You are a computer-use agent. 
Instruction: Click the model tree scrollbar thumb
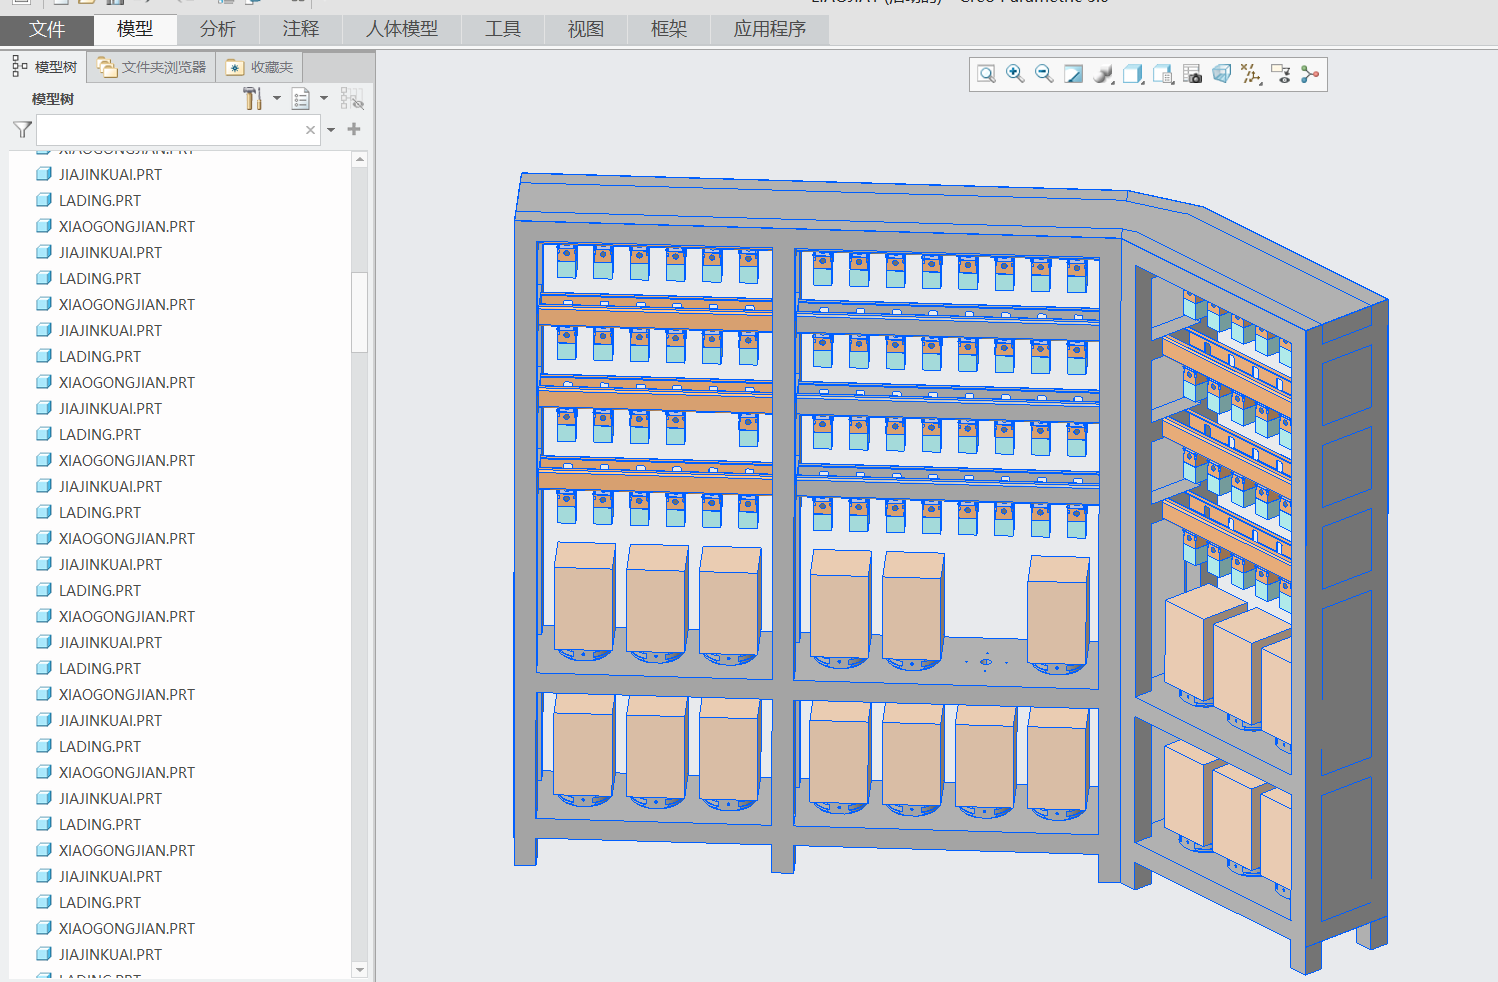click(360, 312)
